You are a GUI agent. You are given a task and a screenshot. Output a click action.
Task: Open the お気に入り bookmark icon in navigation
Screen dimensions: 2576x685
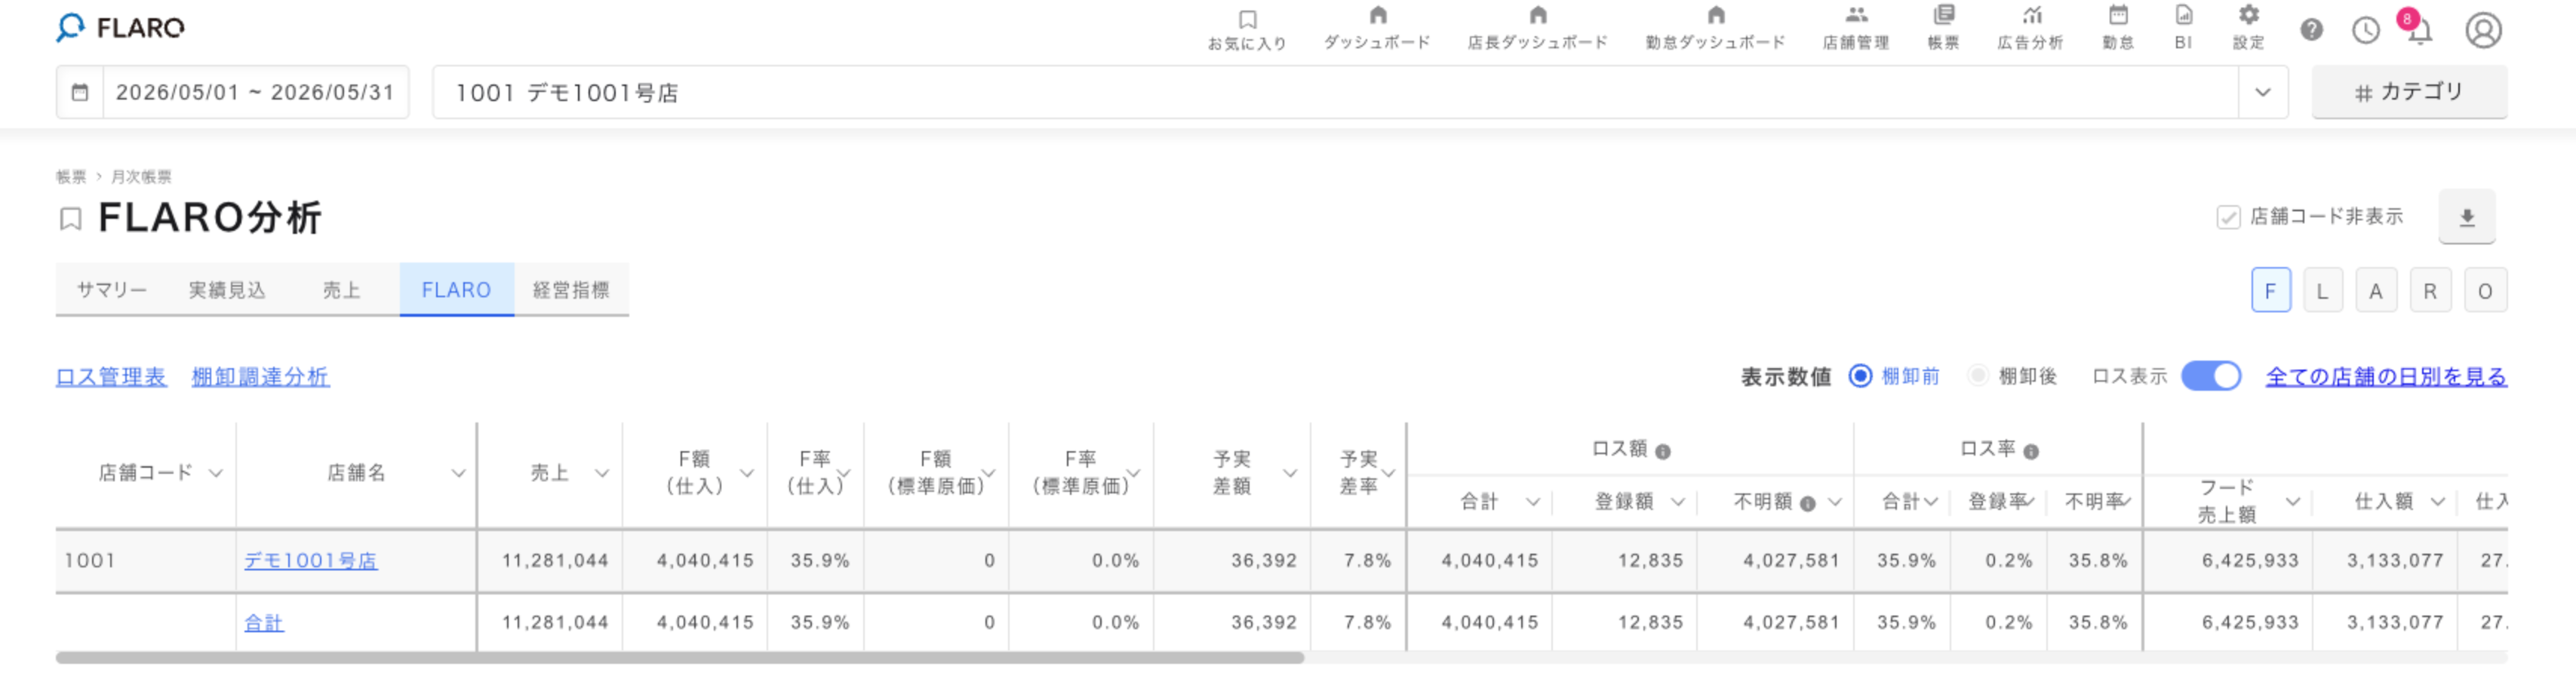pos(1247,20)
